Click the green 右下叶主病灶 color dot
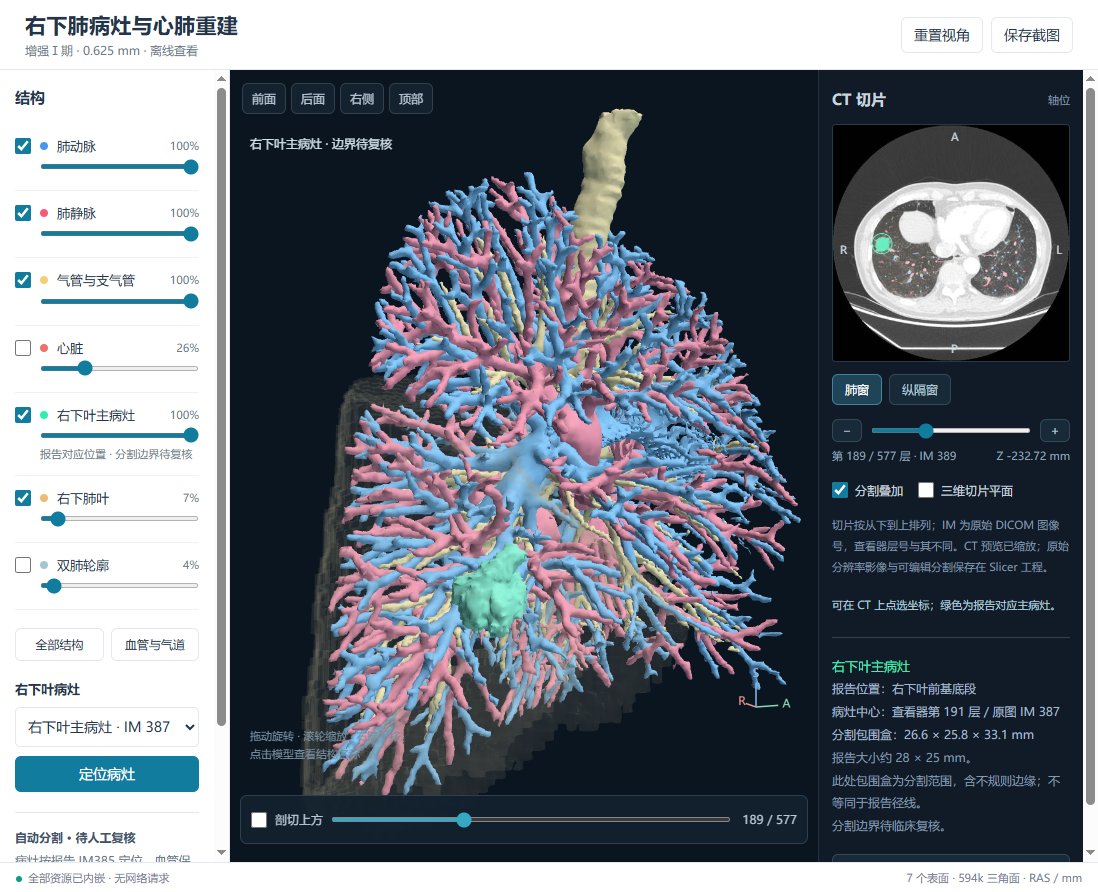Screen dimensions: 1098x892 pos(44,415)
